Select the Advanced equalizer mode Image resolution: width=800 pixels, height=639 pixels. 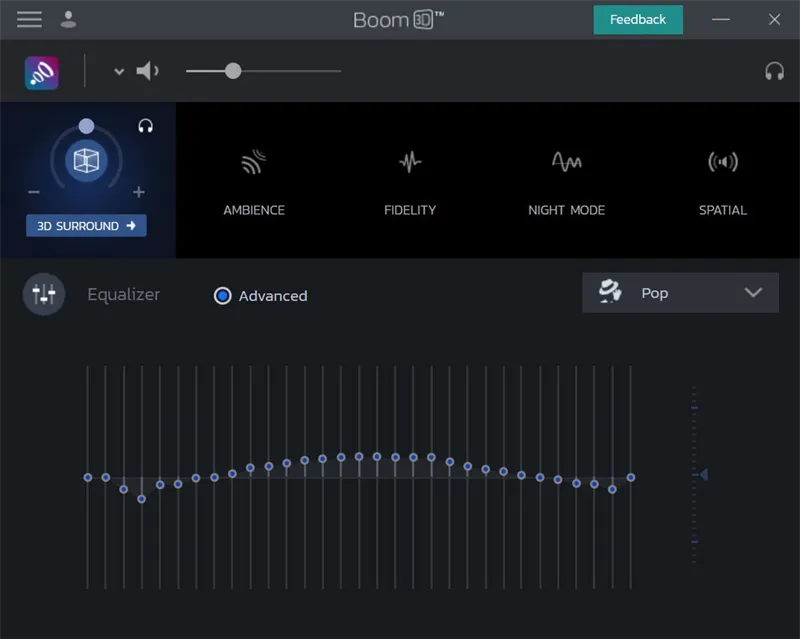tap(222, 296)
